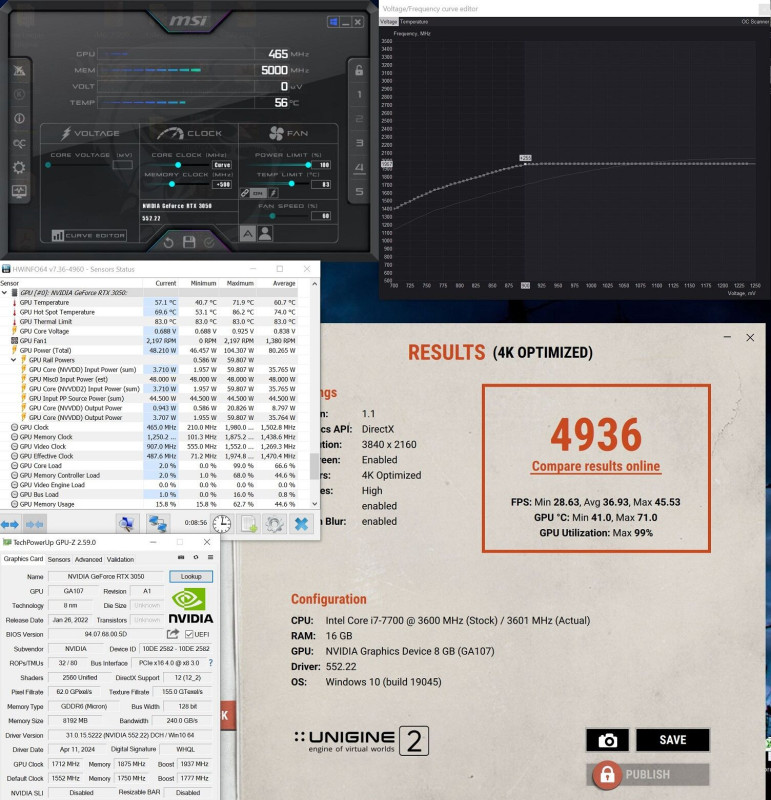This screenshot has height=800, width=771.
Task: Toggle the profile lock padlock in Afterburner
Action: click(359, 70)
